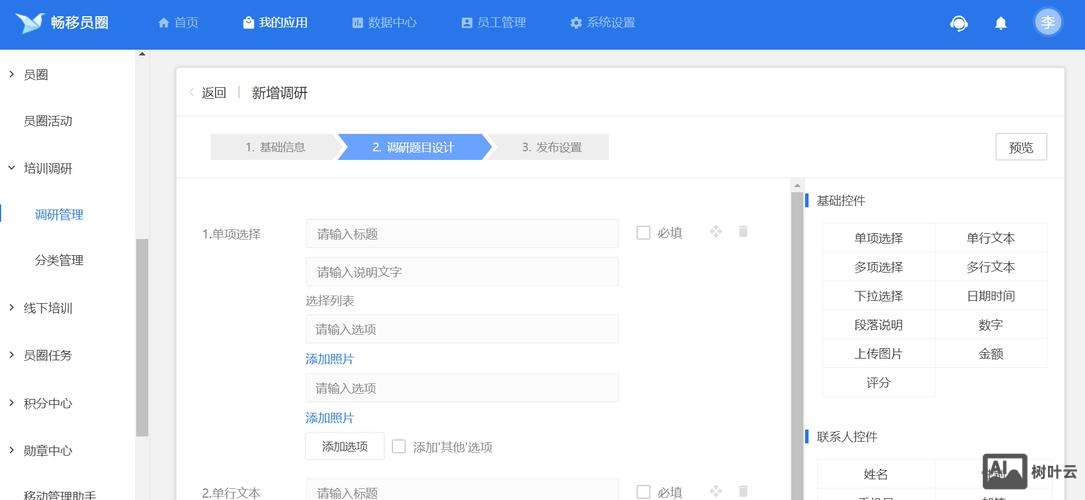1085x500 pixels.
Task: Add a 多行文本 control
Action: tap(991, 267)
